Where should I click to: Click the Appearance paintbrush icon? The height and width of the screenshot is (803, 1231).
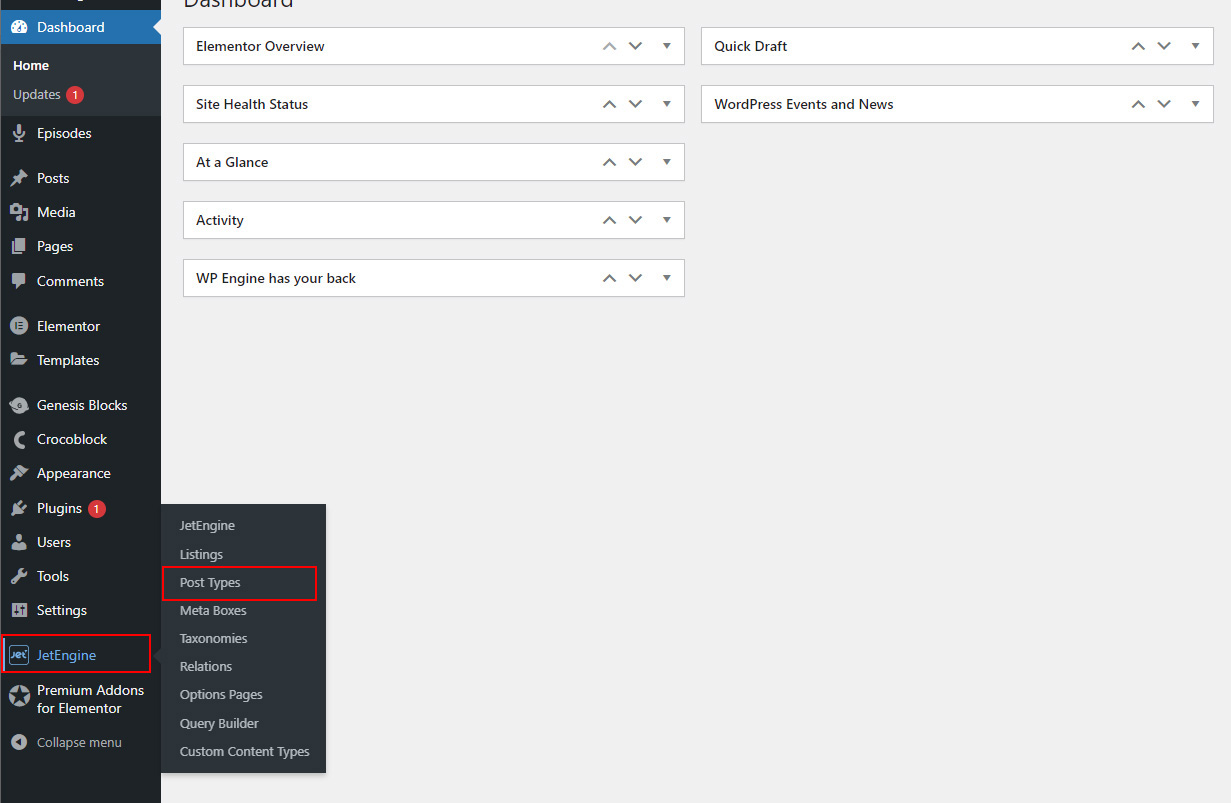pos(19,473)
